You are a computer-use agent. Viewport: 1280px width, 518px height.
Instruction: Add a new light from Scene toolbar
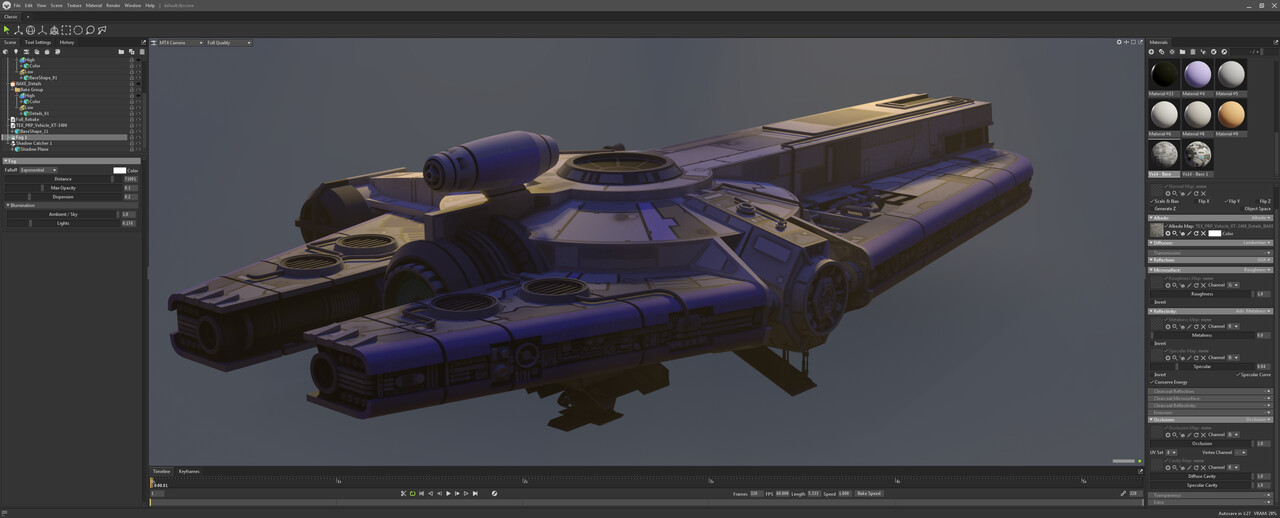pyautogui.click(x=16, y=52)
